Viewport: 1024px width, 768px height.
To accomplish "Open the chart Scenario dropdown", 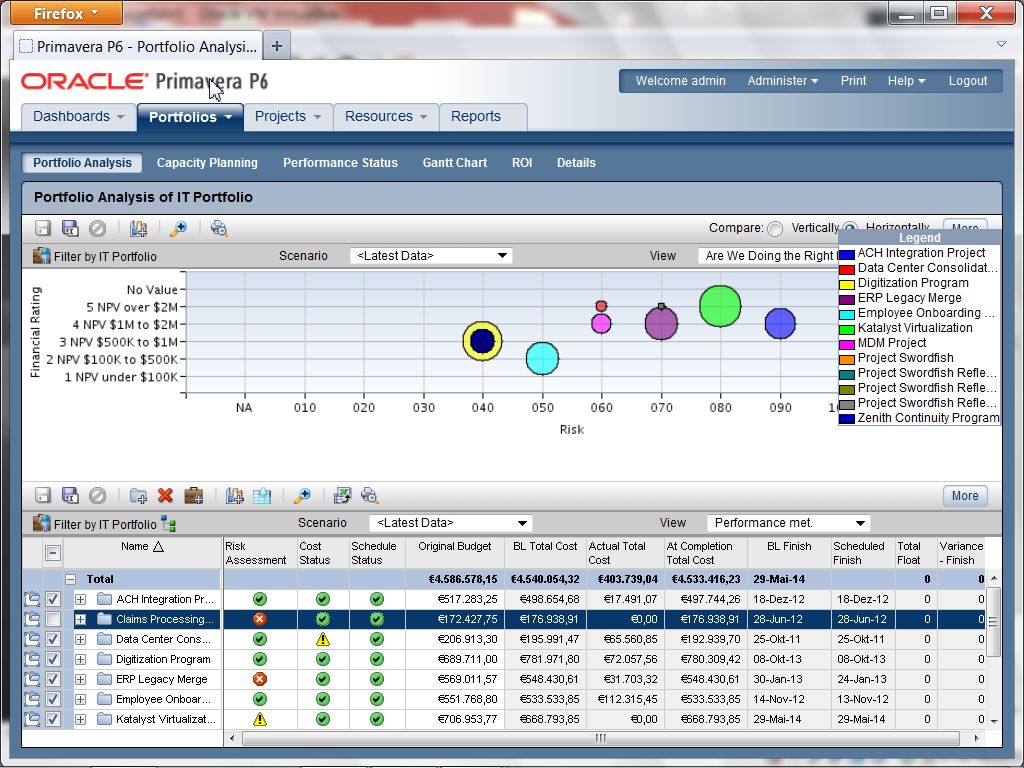I will pos(431,256).
